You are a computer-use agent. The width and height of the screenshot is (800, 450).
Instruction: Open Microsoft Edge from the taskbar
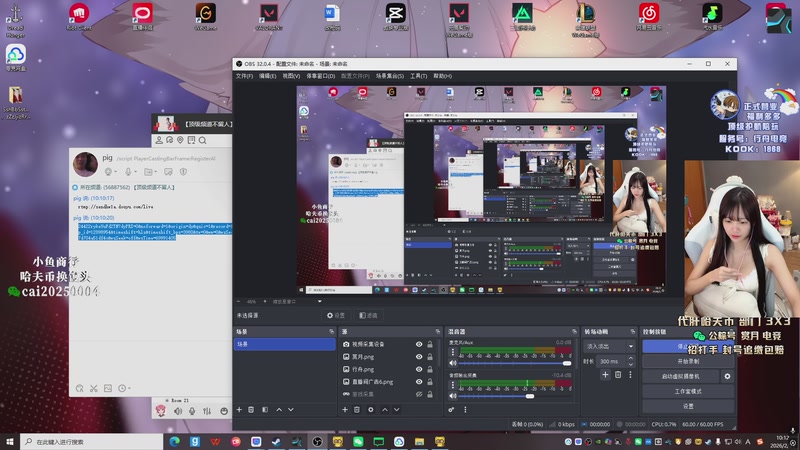click(174, 441)
